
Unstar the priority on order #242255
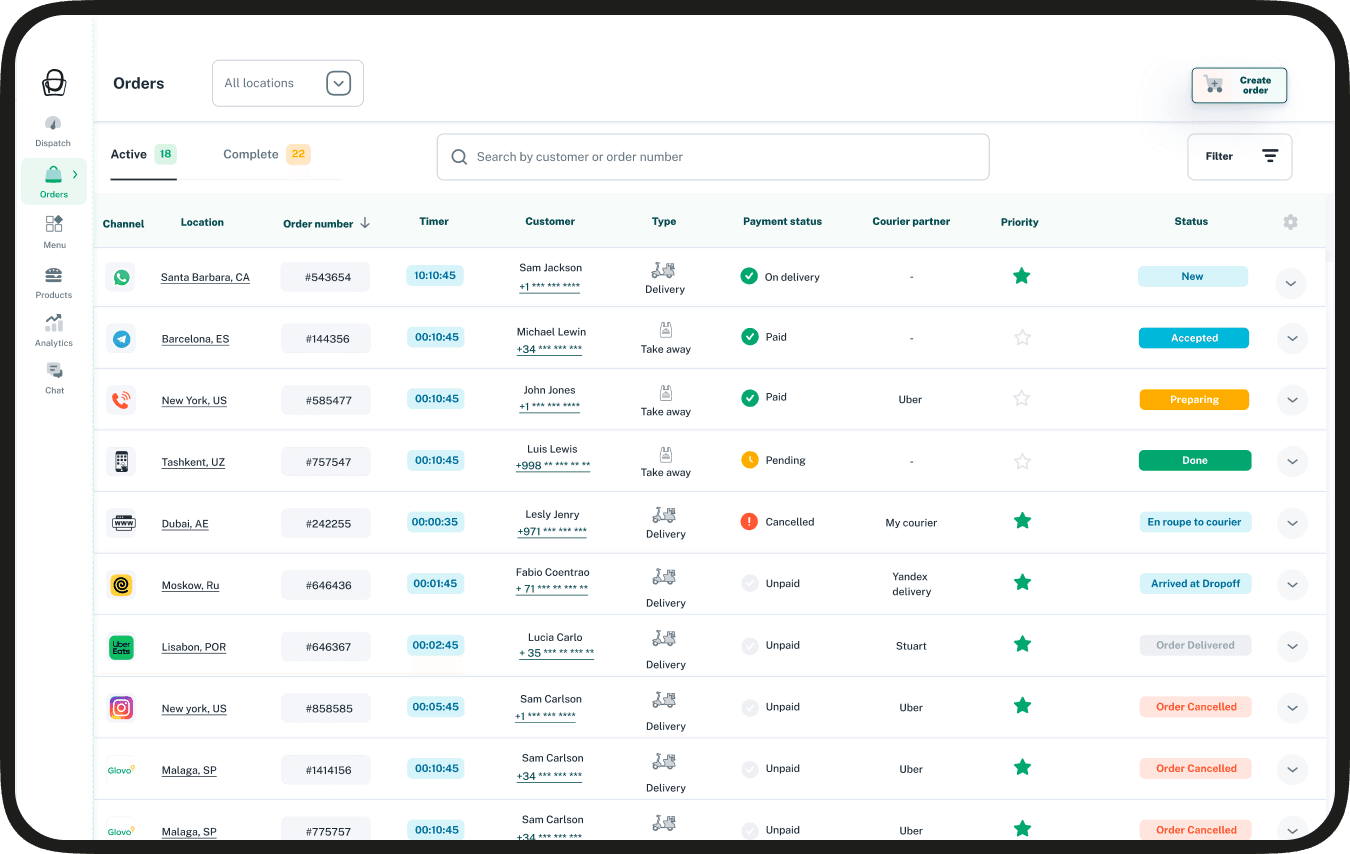(1022, 521)
